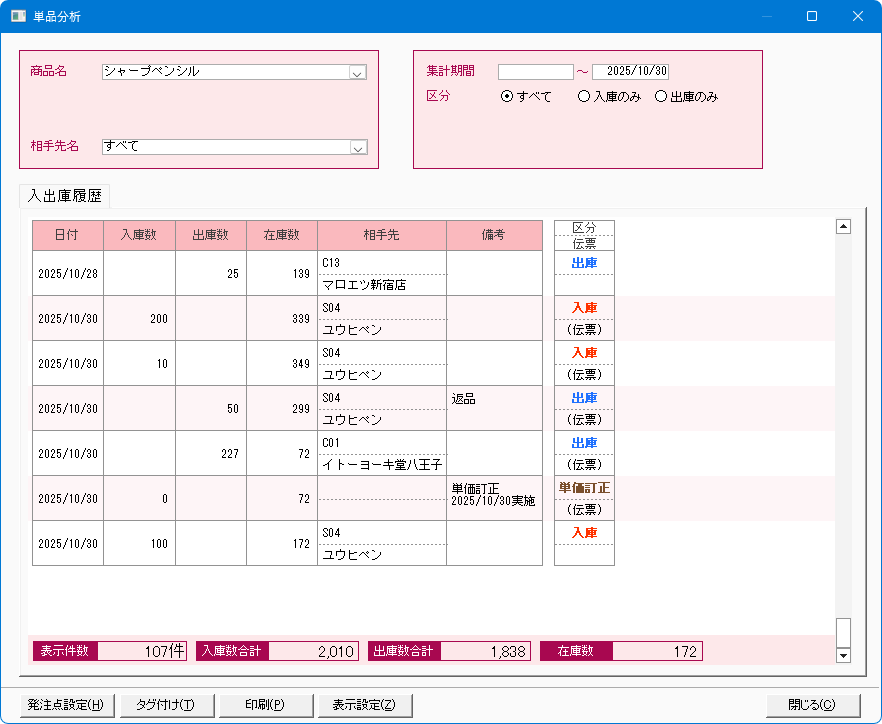Open the 商品名 dropdown list

[x=357, y=72]
